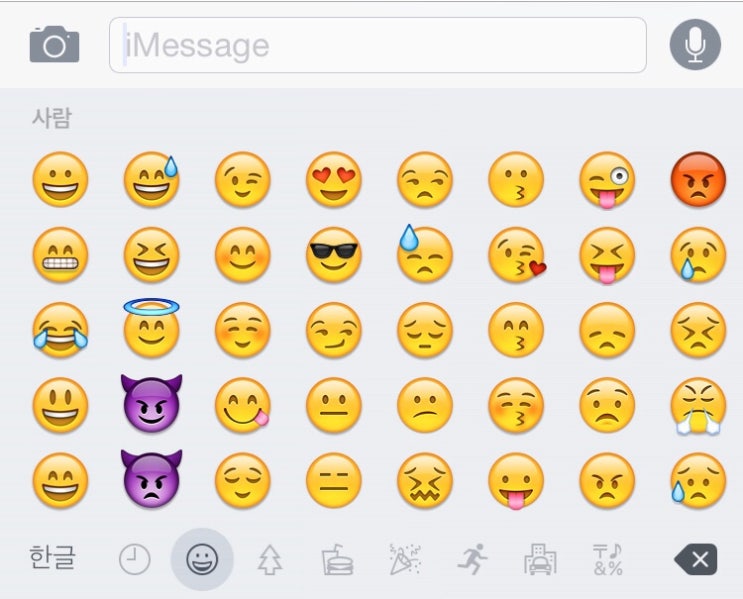The image size is (743, 599).
Task: Insert the sunglasses emoji
Action: point(334,255)
